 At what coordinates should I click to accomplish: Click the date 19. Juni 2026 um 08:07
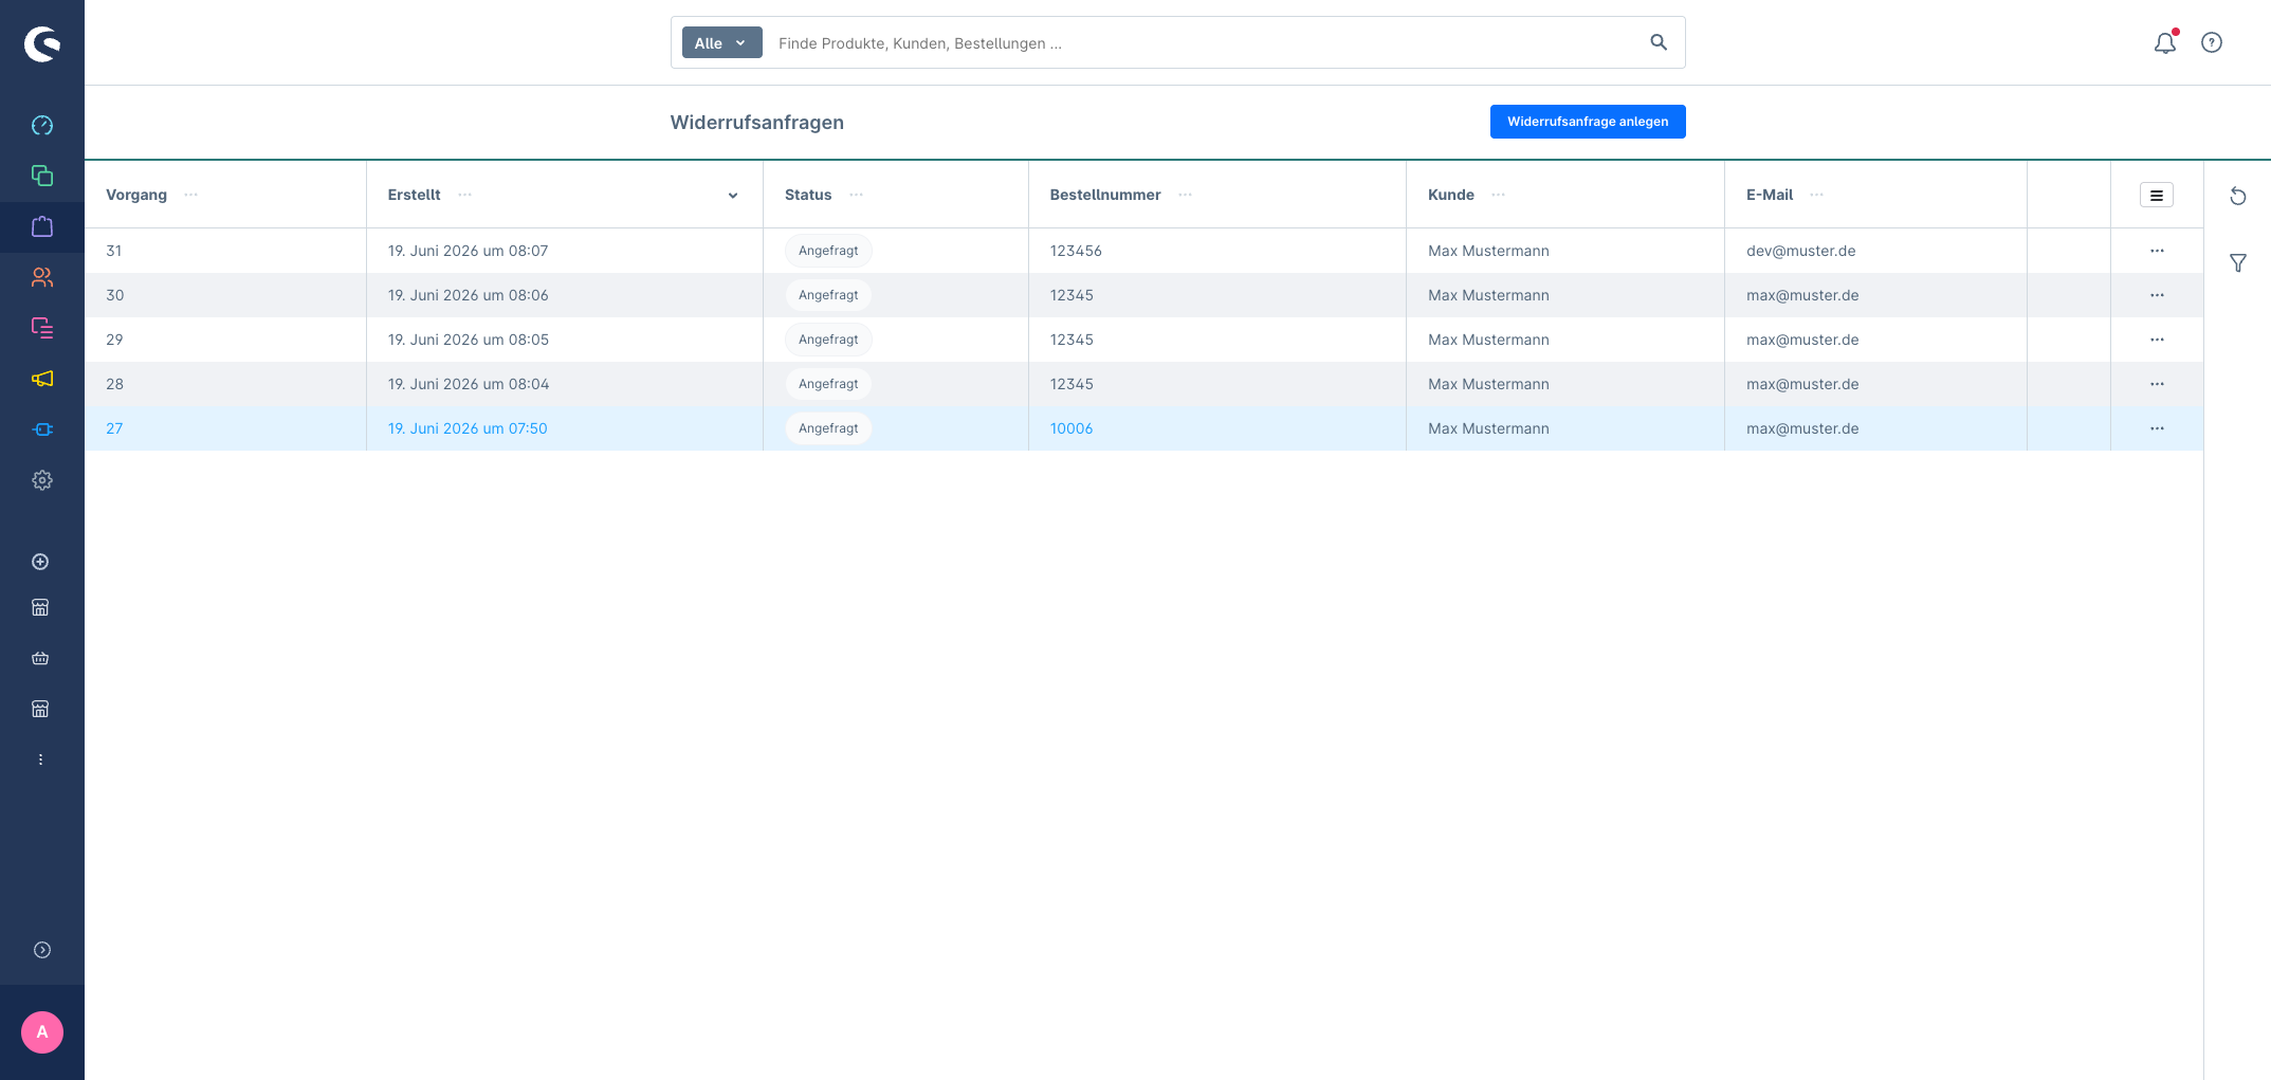coord(467,251)
